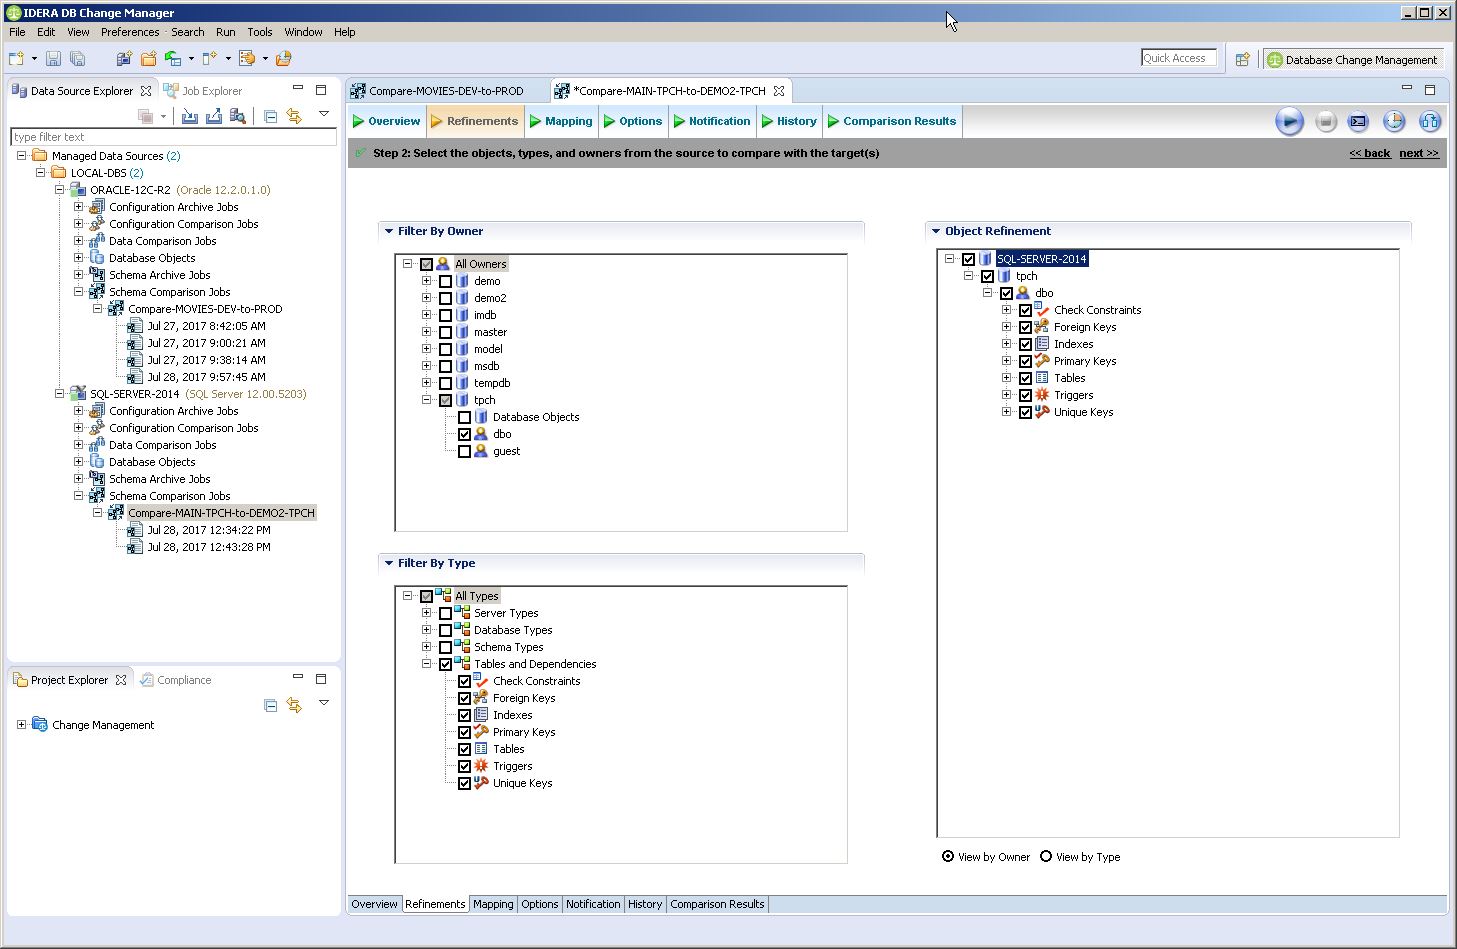The image size is (1457, 949).
Task: Toggle Link with Editor in Project Explorer
Action: tap(294, 705)
